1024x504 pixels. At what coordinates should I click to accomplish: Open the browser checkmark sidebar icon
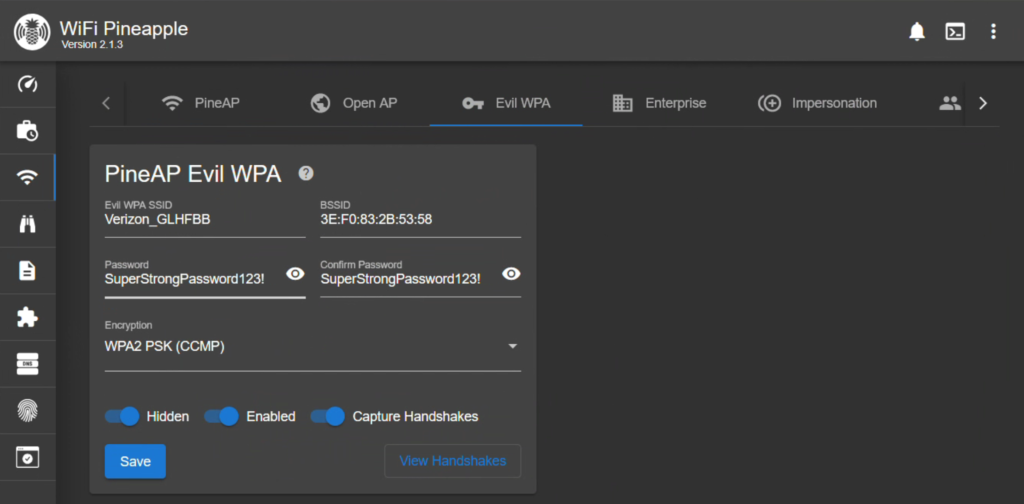tap(27, 457)
